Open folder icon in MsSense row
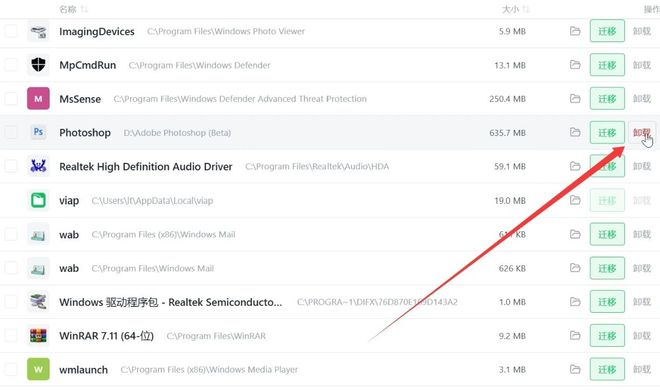 coord(575,98)
